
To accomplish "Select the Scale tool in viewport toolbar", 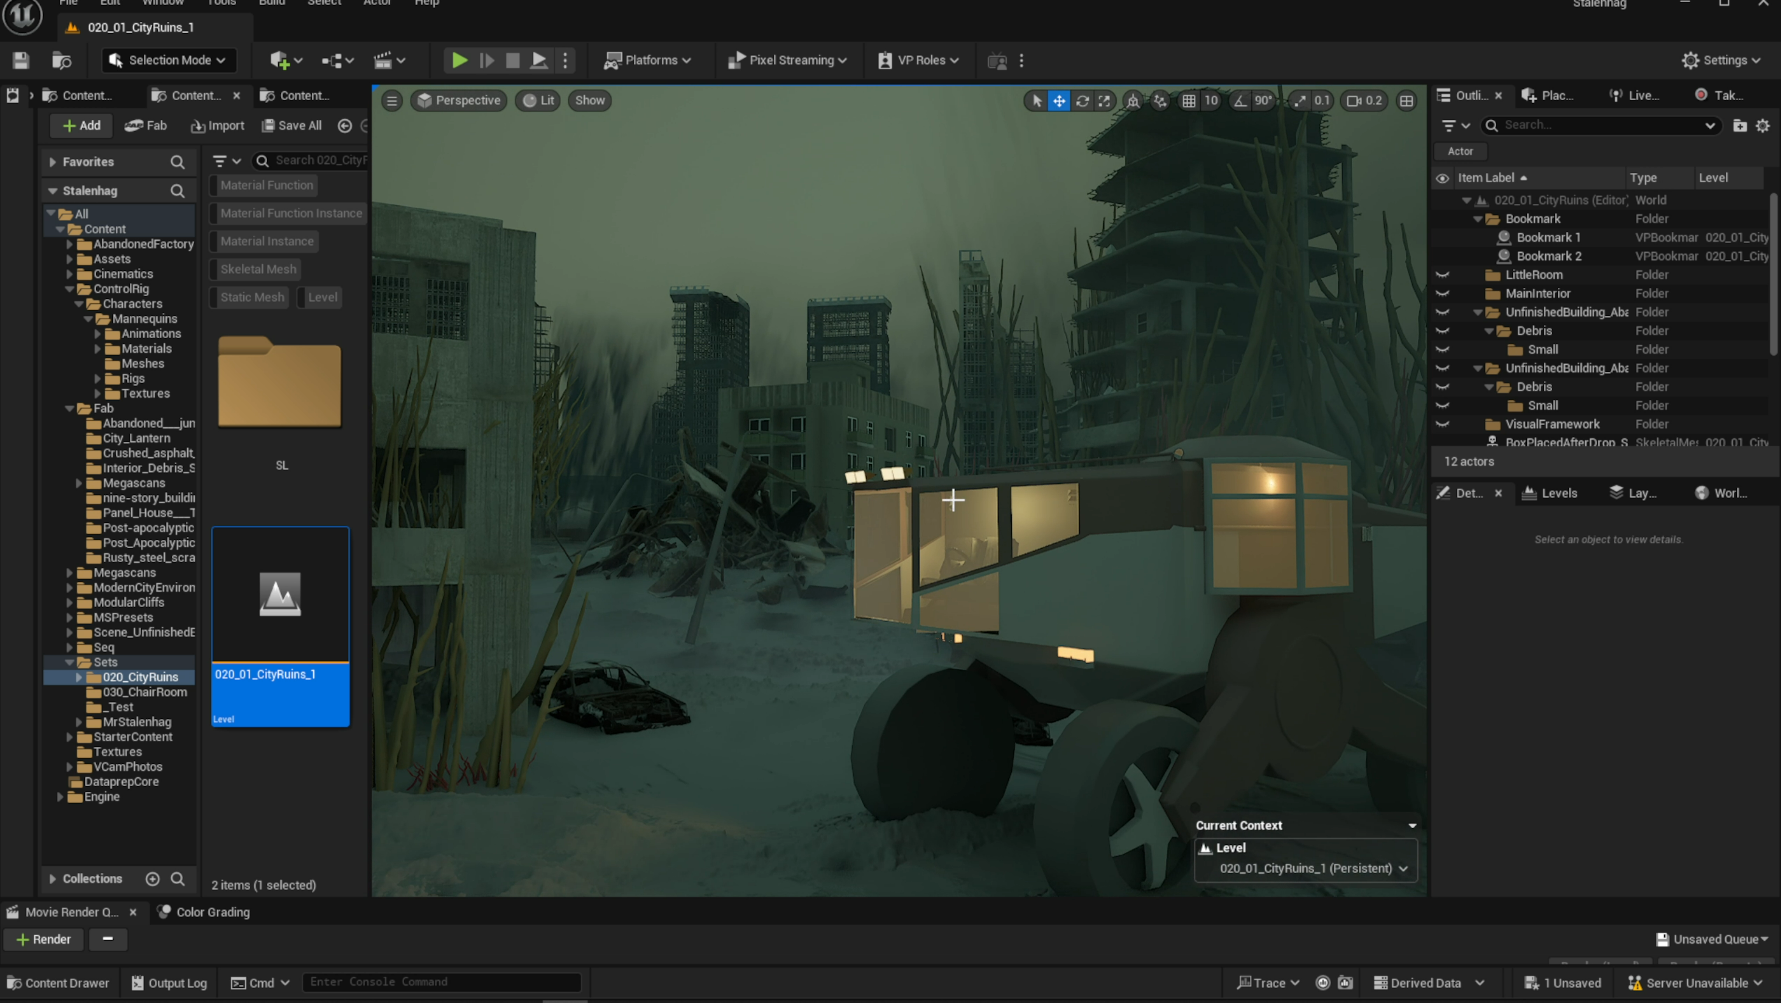I will pyautogui.click(x=1104, y=100).
